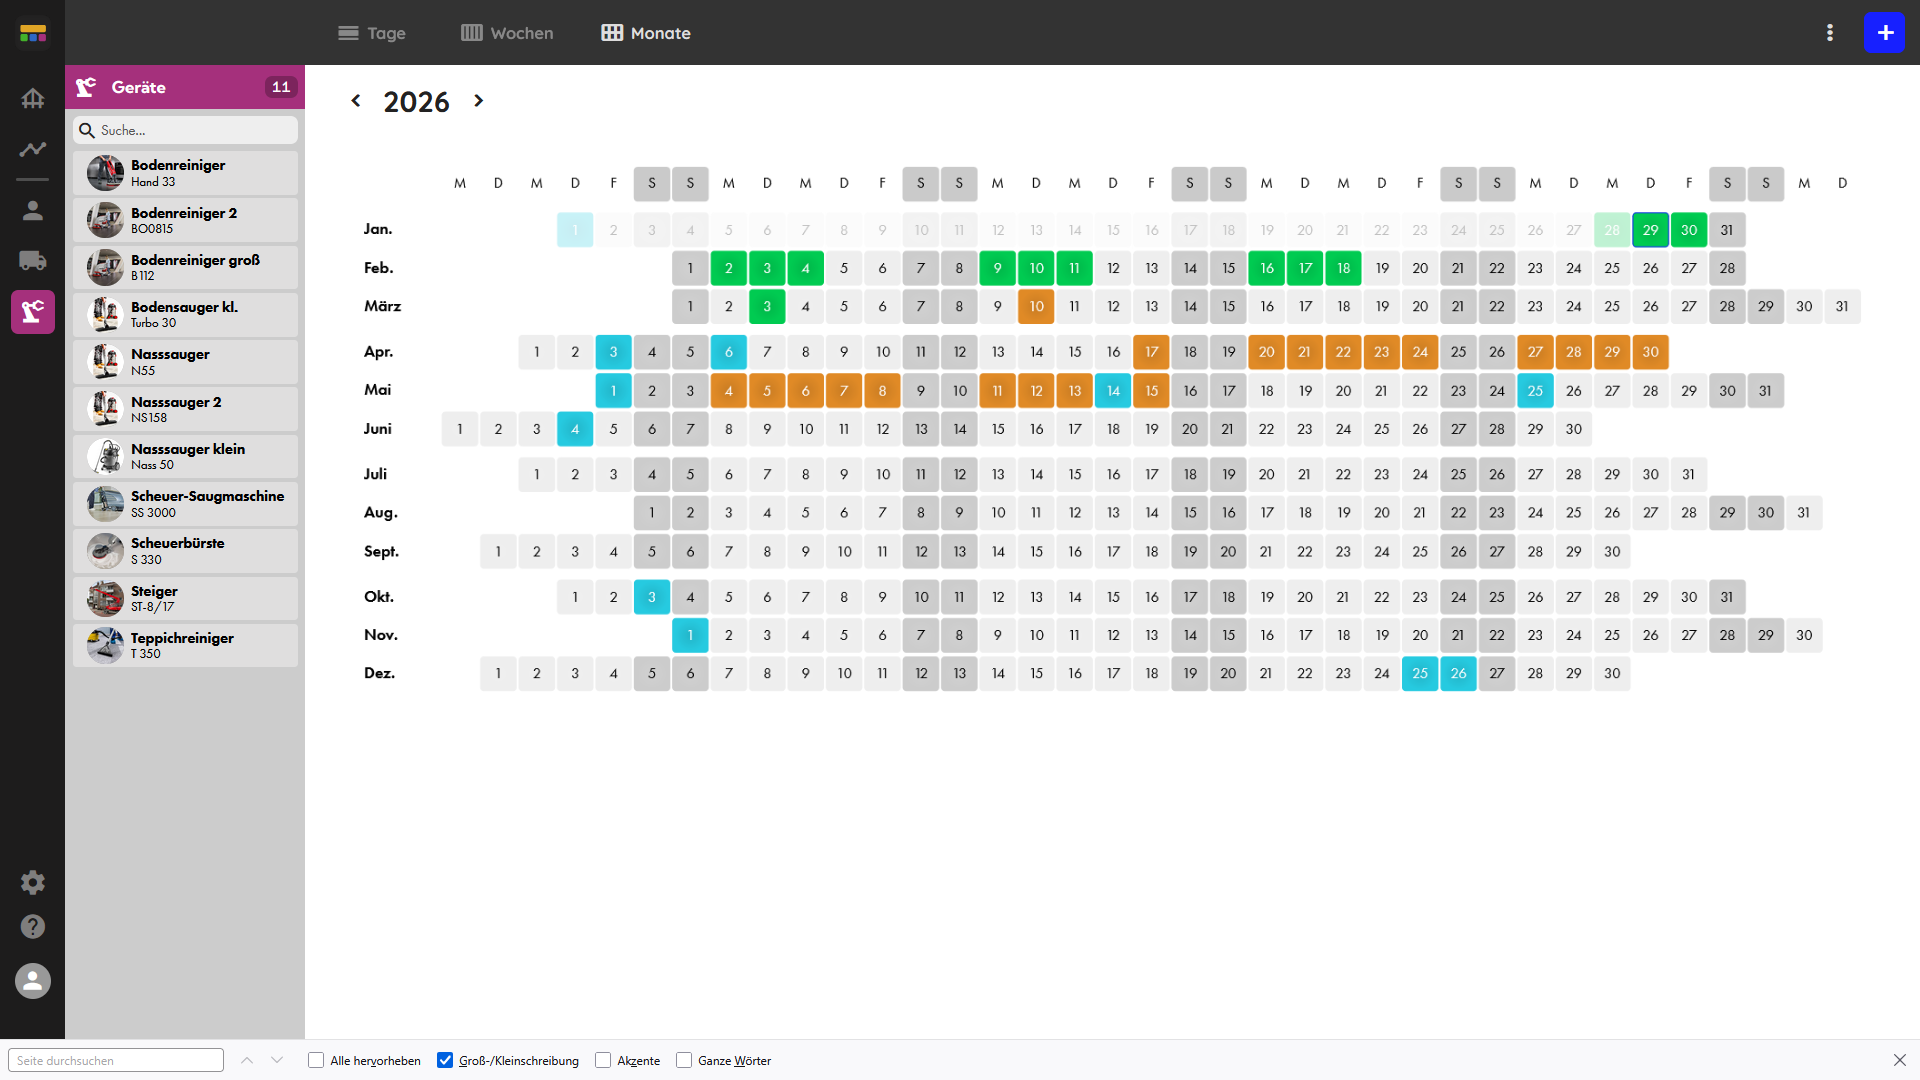Open the help question mark icon
This screenshot has width=1920, height=1080.
33,927
